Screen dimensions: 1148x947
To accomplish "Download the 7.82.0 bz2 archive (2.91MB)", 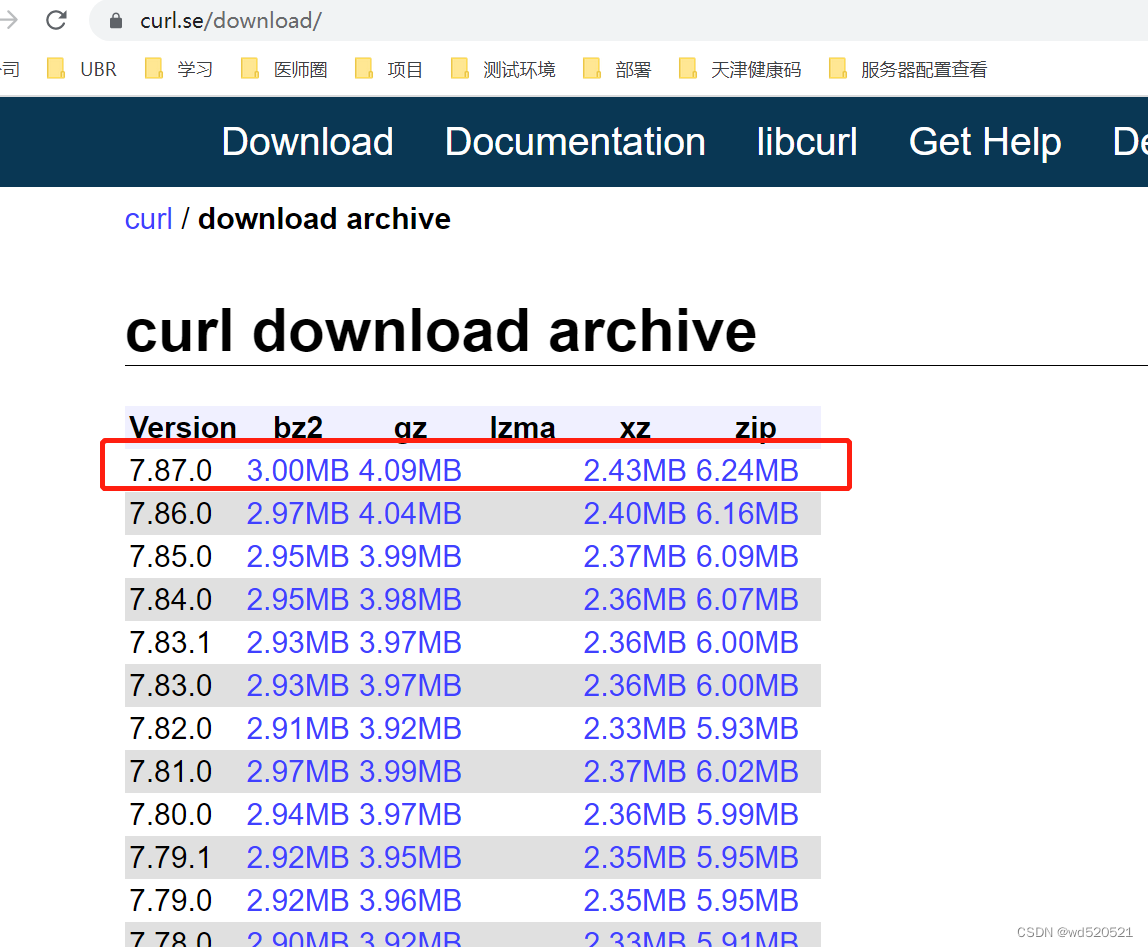I will [297, 729].
